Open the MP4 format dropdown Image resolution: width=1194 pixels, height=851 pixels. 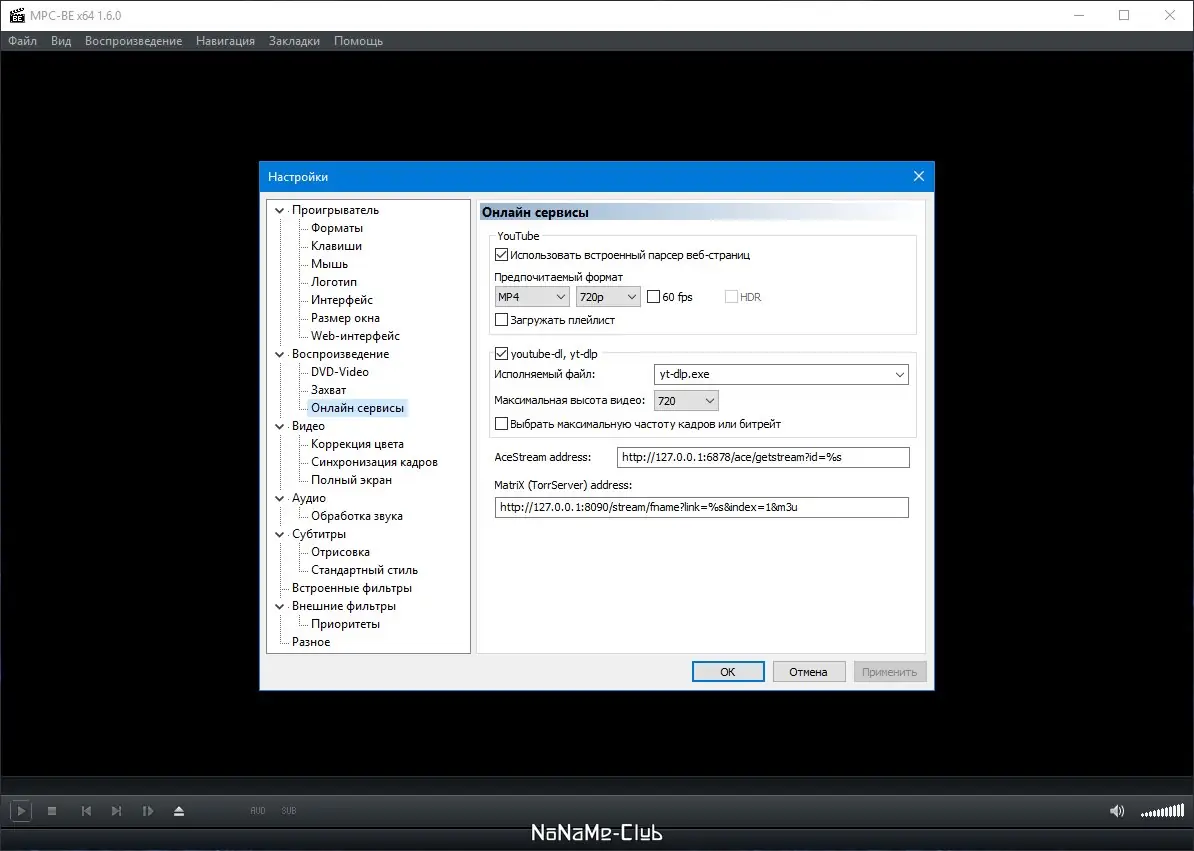tap(531, 296)
